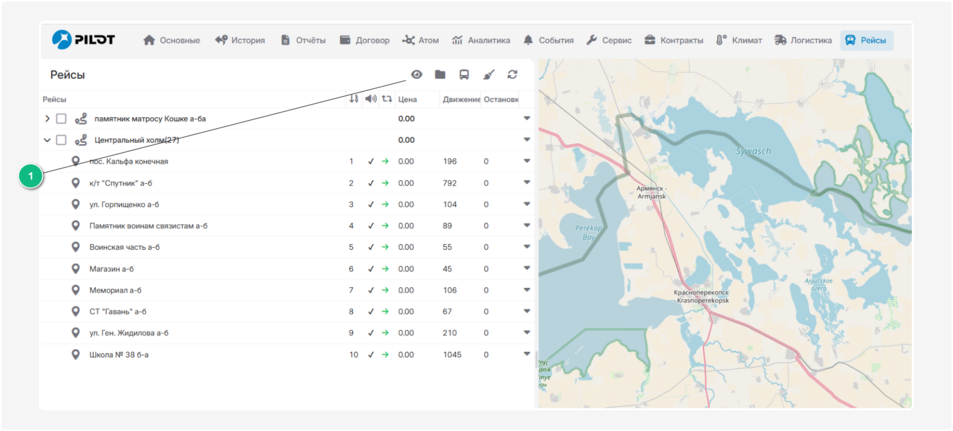
Task: Select the Памятник воинам связистам а-б stop
Action: click(x=148, y=226)
